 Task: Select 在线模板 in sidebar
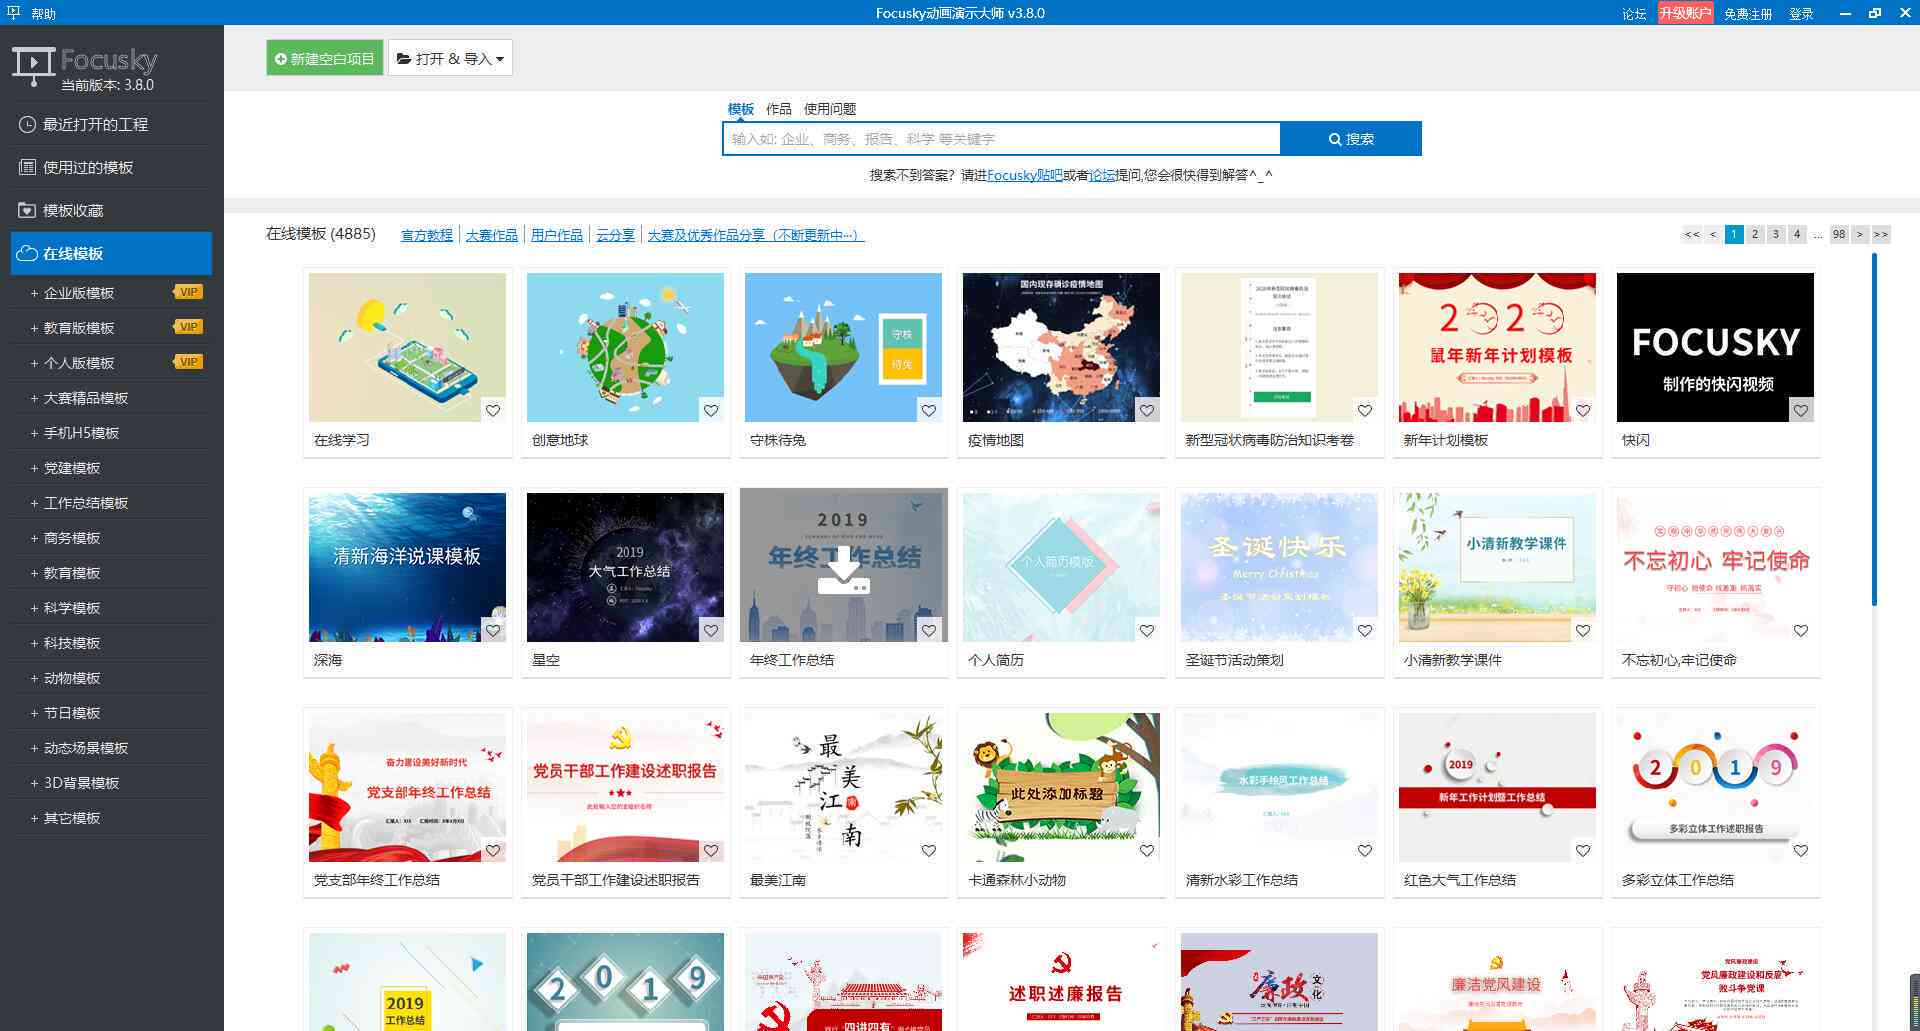111,253
